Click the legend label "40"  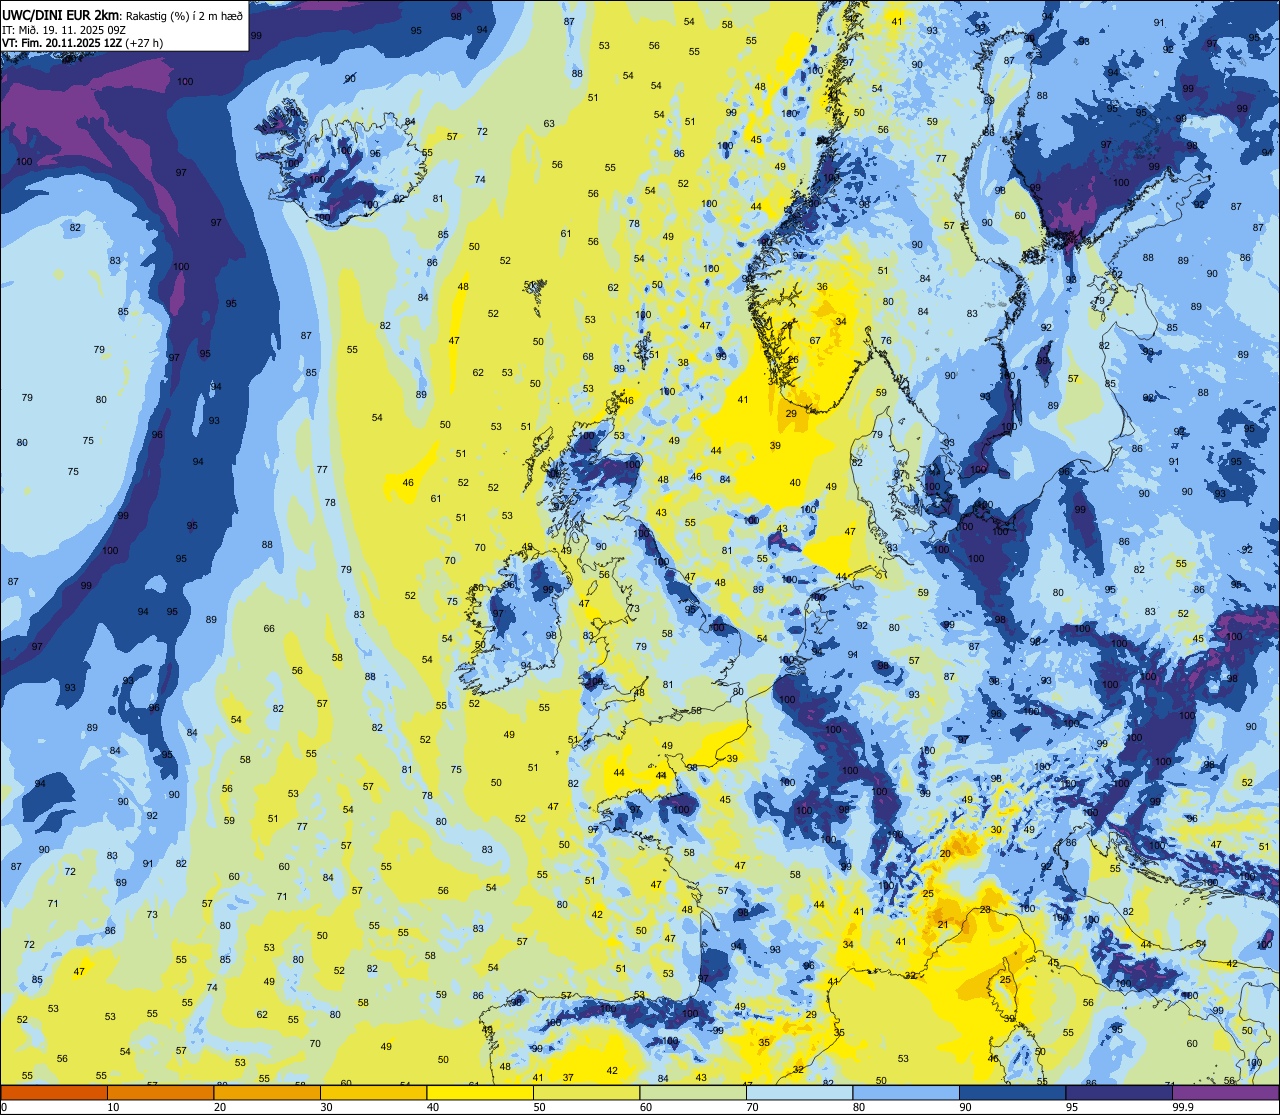[x=433, y=1107]
